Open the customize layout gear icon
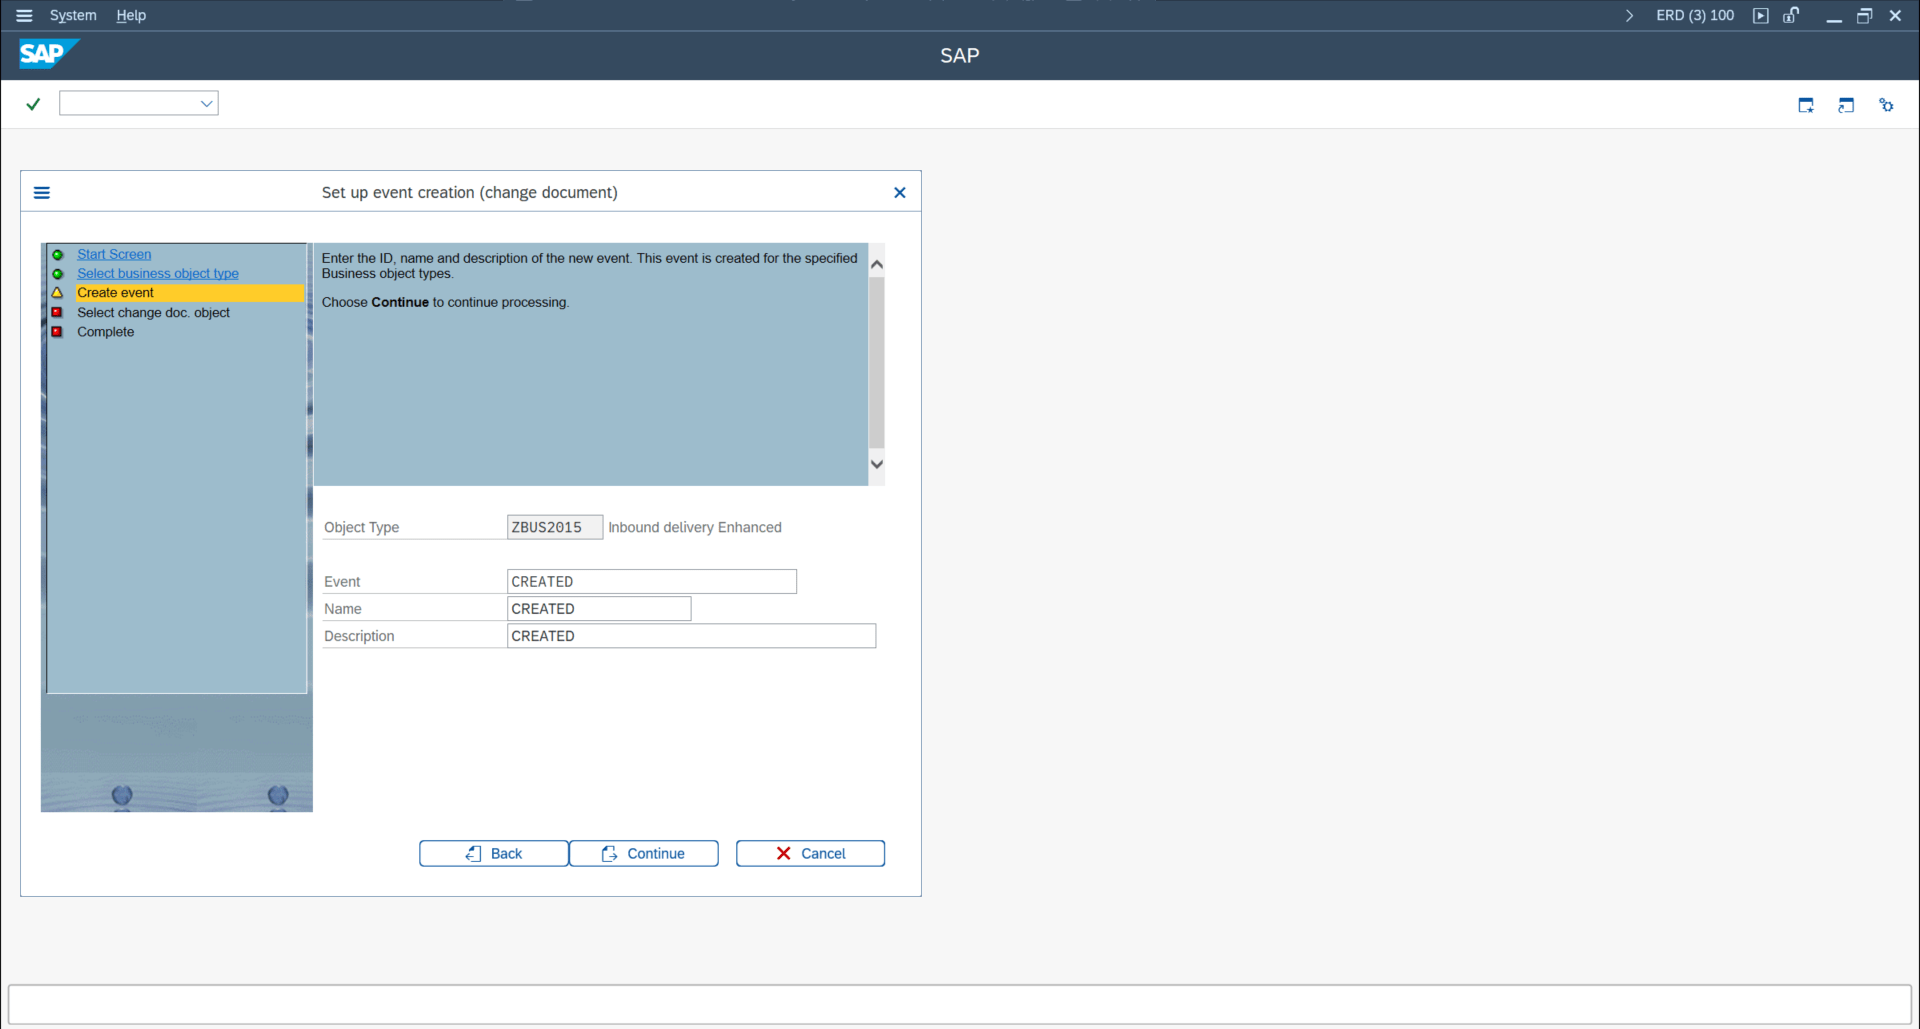 tap(1886, 105)
